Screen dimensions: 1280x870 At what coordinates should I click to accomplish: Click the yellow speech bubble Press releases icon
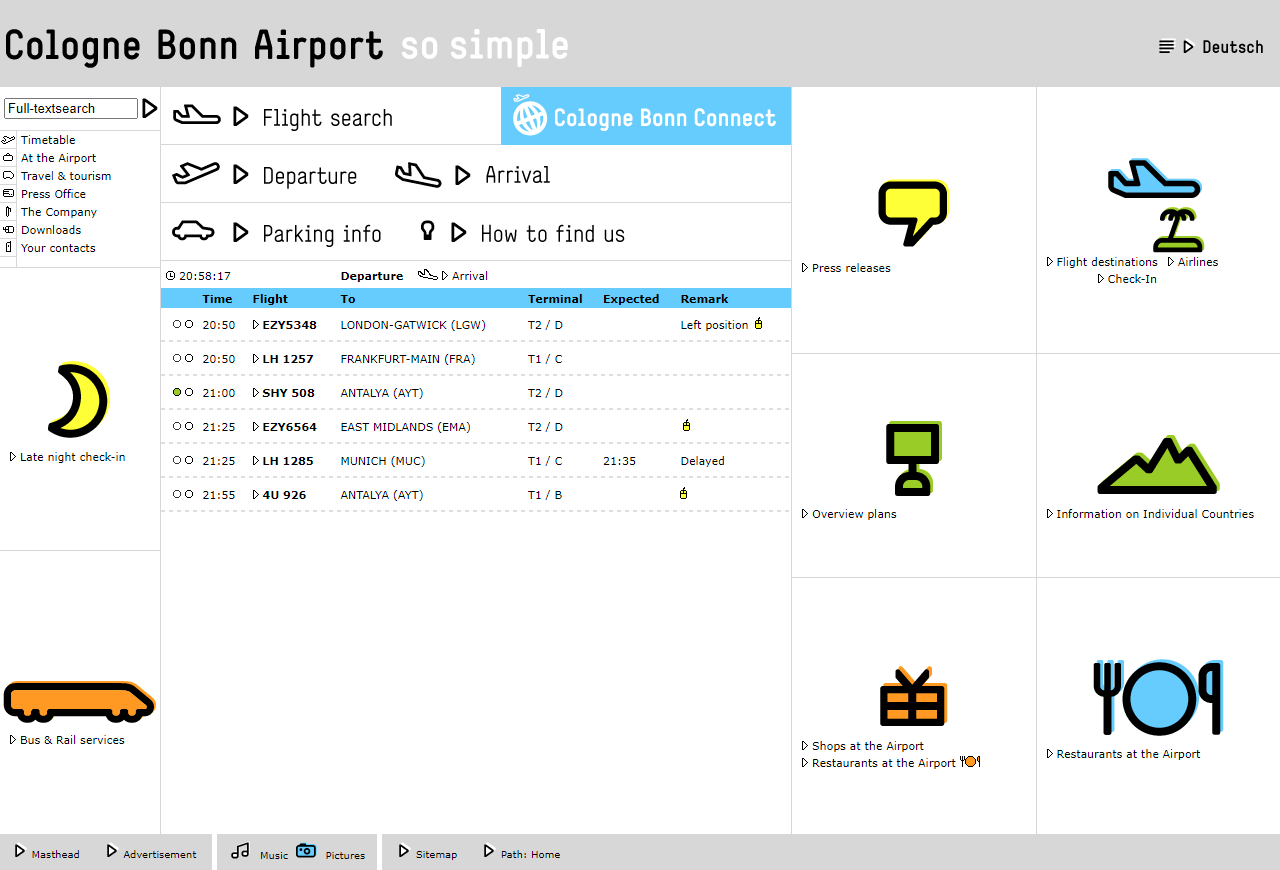(x=913, y=213)
